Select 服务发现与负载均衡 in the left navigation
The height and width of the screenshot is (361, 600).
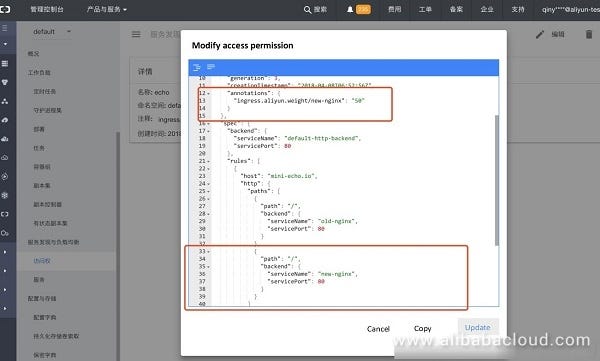[53, 242]
